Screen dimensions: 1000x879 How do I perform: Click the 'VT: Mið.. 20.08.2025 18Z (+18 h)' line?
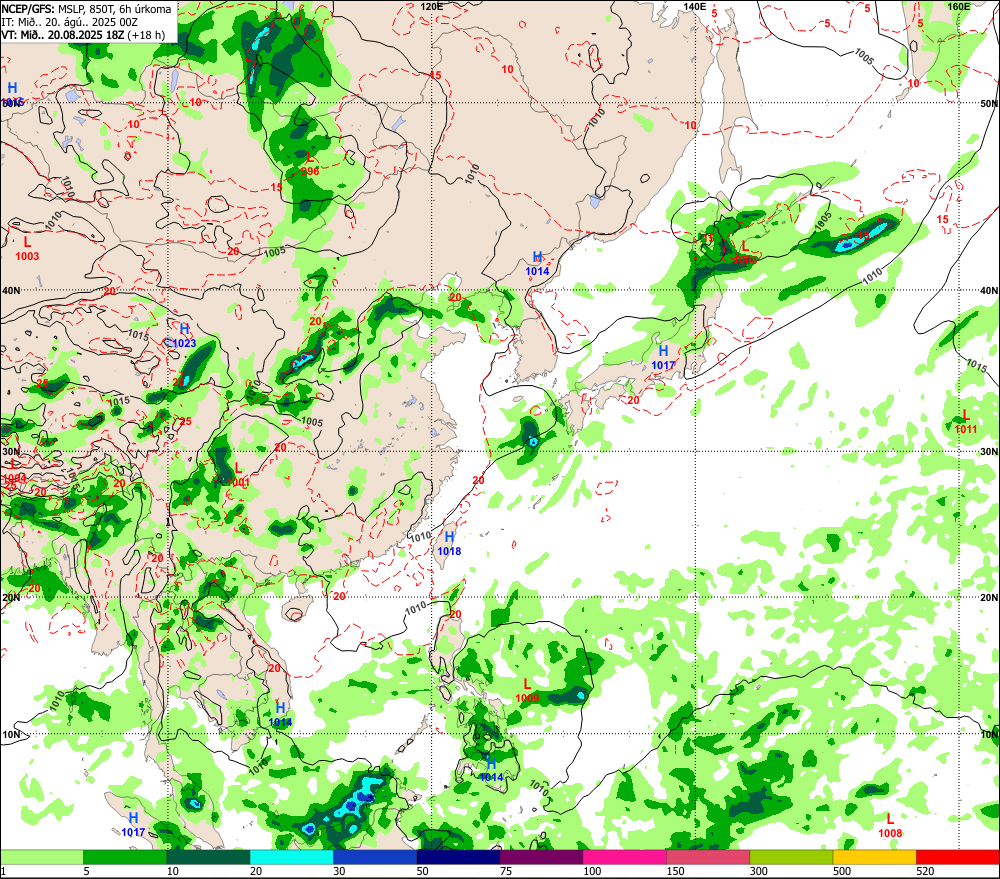tap(83, 35)
